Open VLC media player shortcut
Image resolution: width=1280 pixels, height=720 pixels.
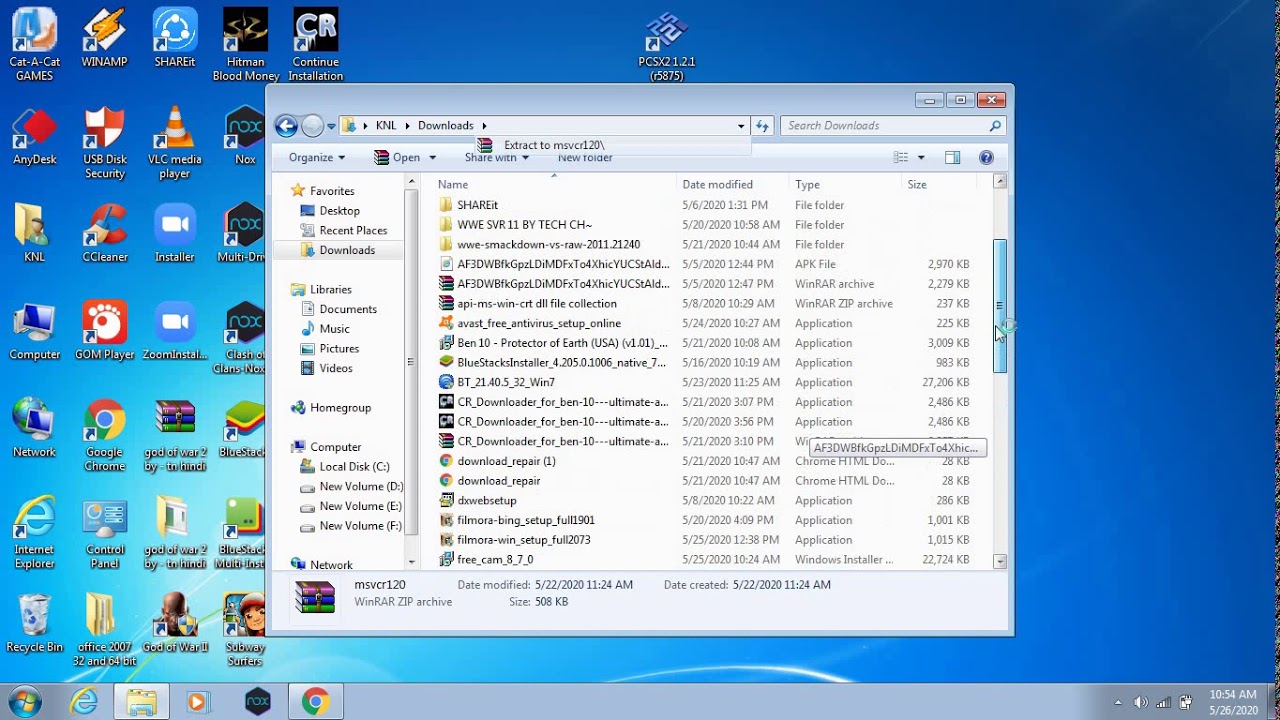pyautogui.click(x=175, y=143)
